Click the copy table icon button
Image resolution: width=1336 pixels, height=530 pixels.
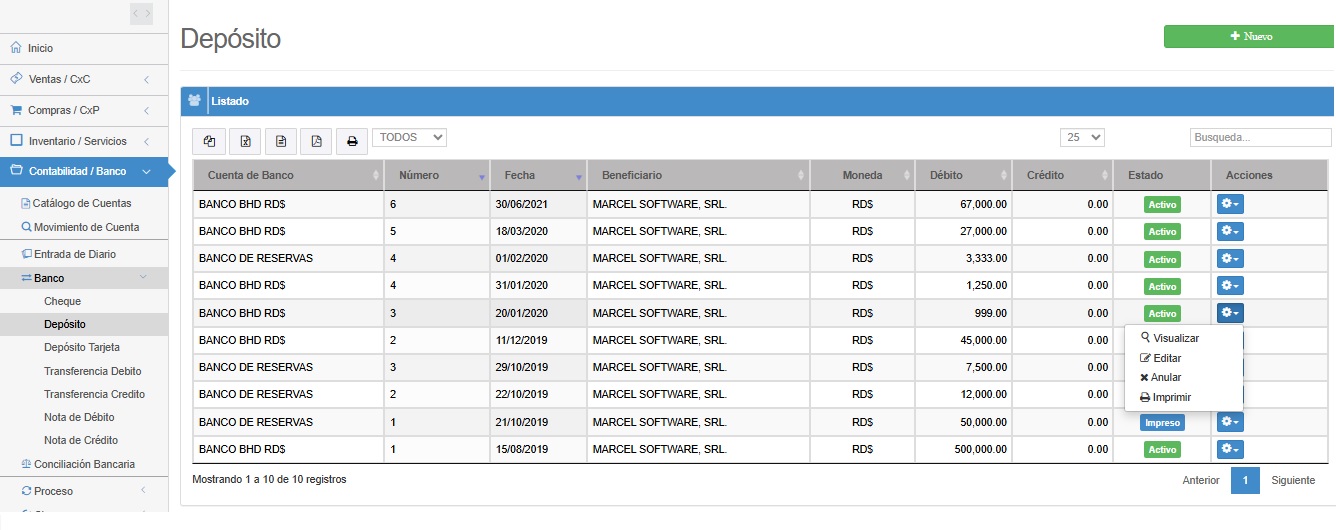pyautogui.click(x=209, y=141)
